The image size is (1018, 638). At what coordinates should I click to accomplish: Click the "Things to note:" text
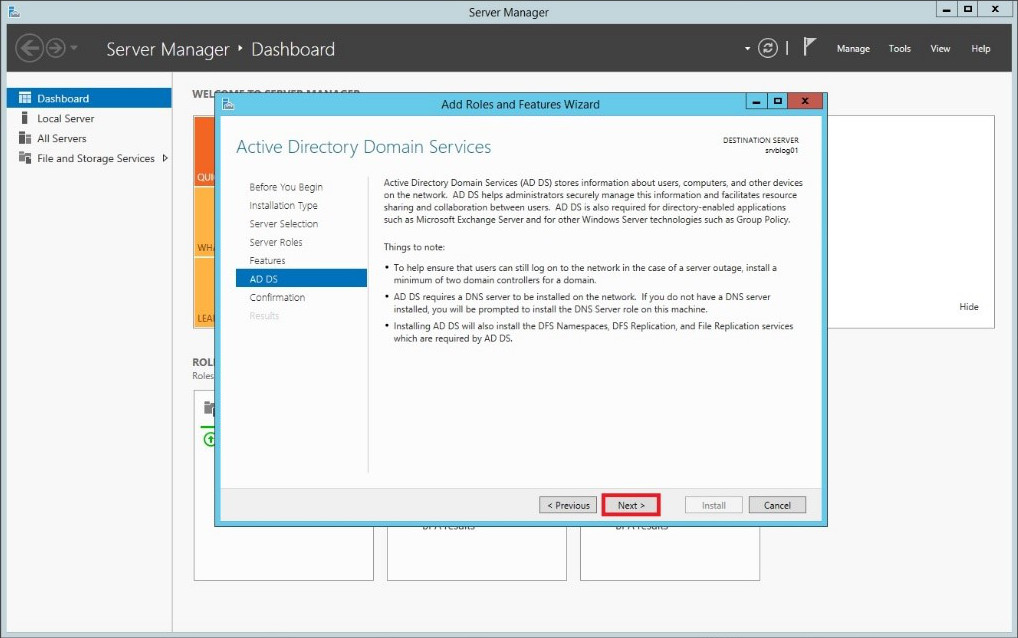(414, 247)
